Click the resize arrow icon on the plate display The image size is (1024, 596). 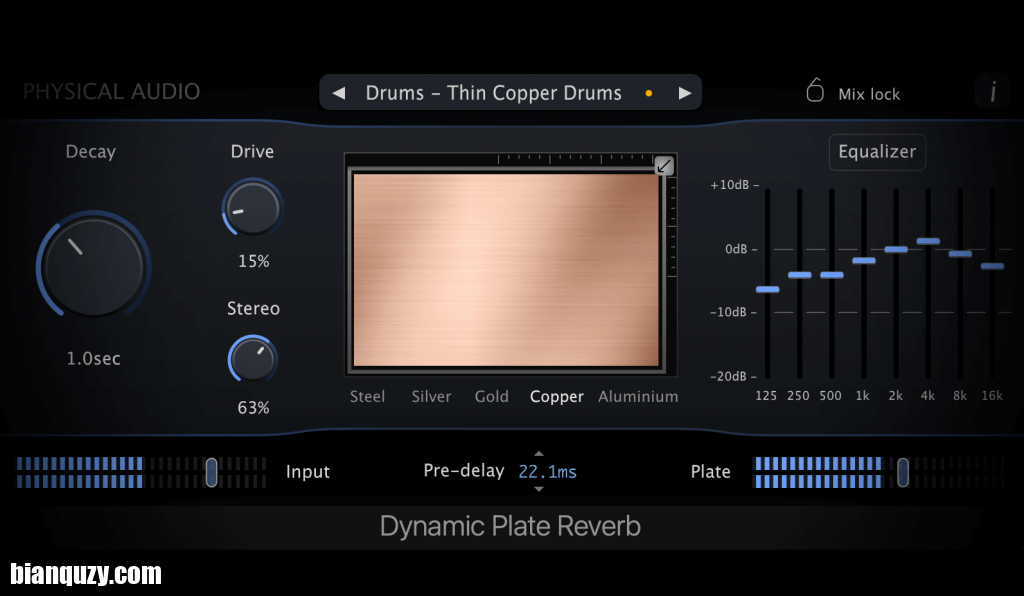pos(664,165)
